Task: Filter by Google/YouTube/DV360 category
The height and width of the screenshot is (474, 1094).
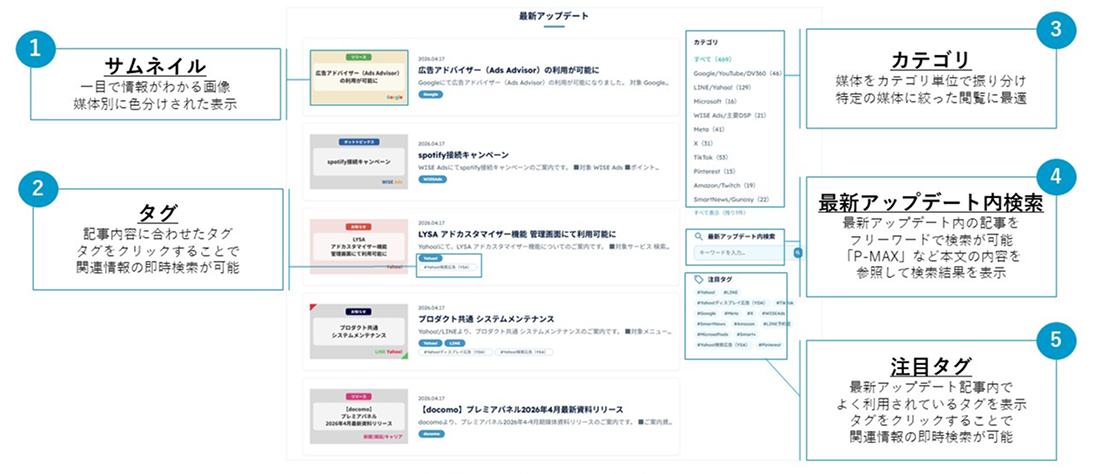Action: [737, 73]
